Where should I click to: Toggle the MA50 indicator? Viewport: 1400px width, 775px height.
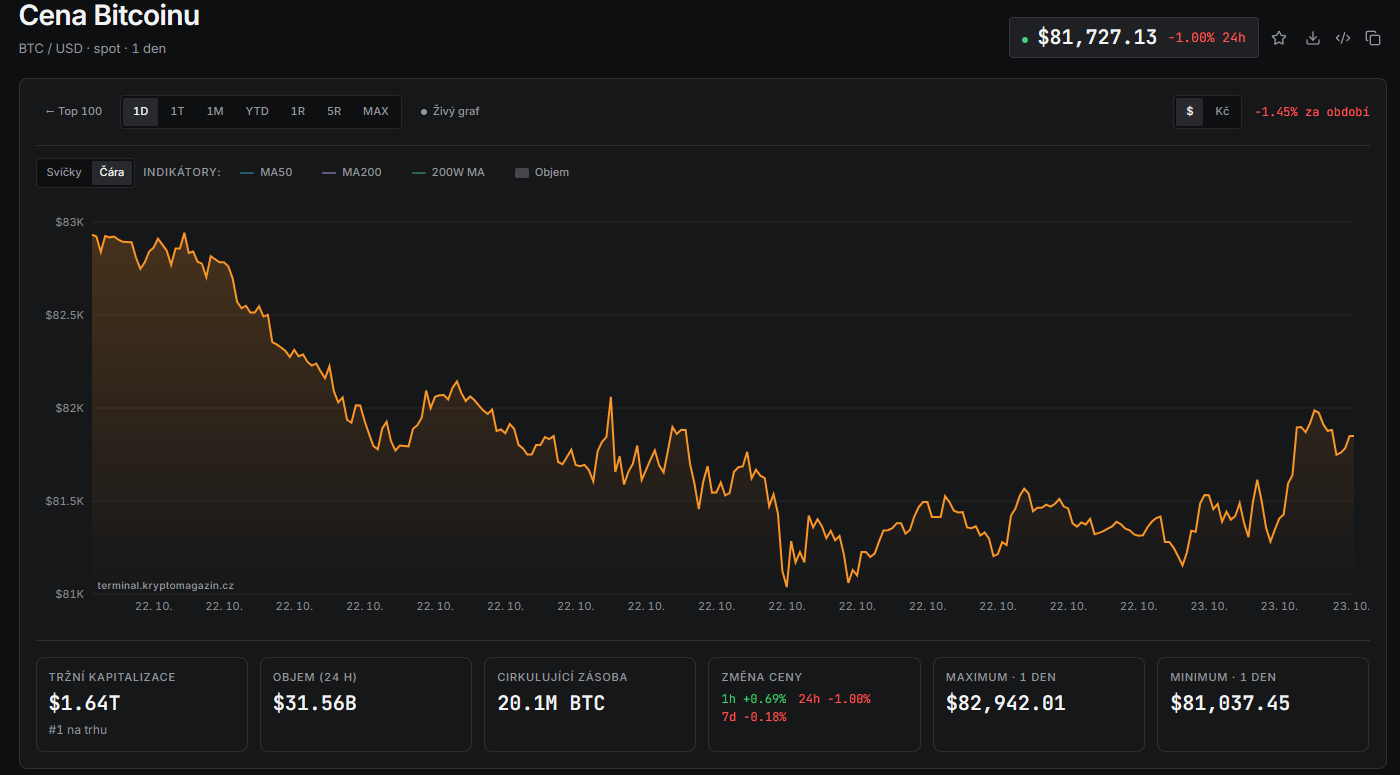266,172
